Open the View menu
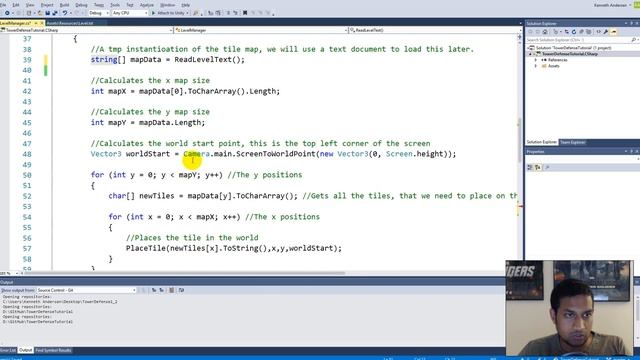This screenshot has height=360, width=640. 30,5
